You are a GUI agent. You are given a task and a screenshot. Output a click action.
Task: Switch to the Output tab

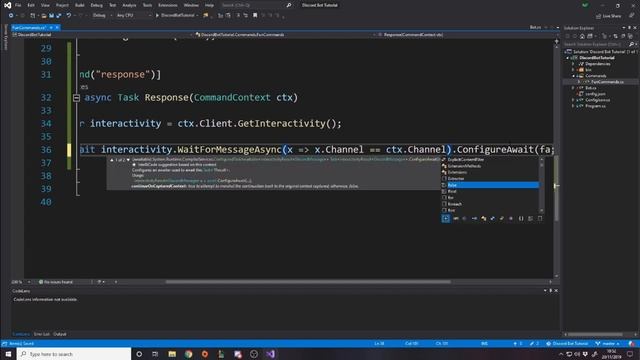[x=60, y=334]
